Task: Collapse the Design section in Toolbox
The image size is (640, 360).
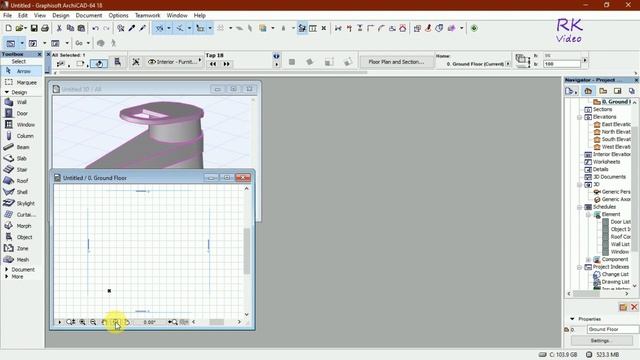Action: tap(7, 93)
